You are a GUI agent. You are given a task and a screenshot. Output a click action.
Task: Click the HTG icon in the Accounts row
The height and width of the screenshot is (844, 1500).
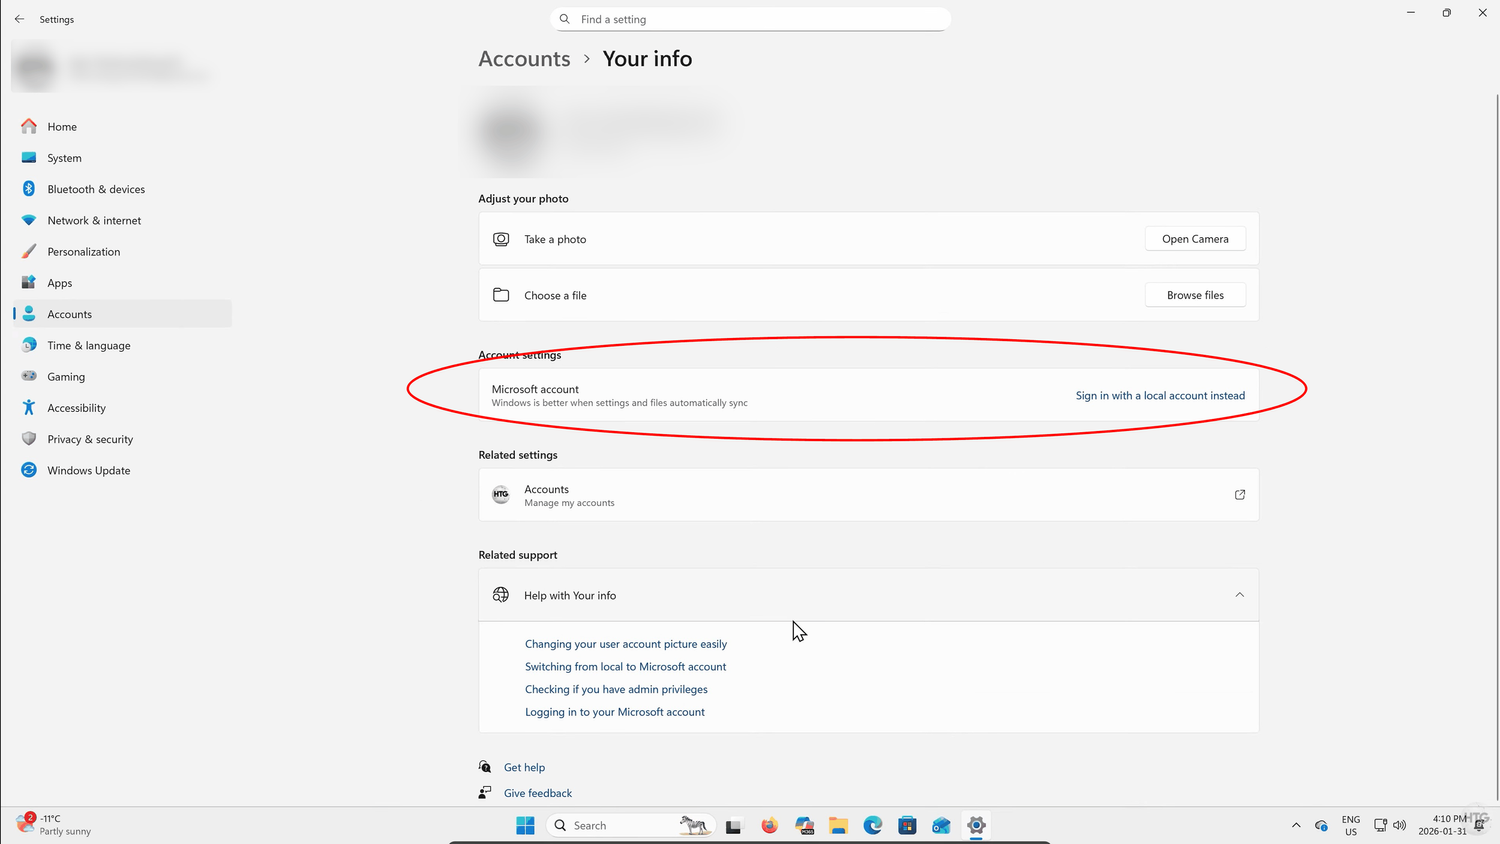pos(501,494)
